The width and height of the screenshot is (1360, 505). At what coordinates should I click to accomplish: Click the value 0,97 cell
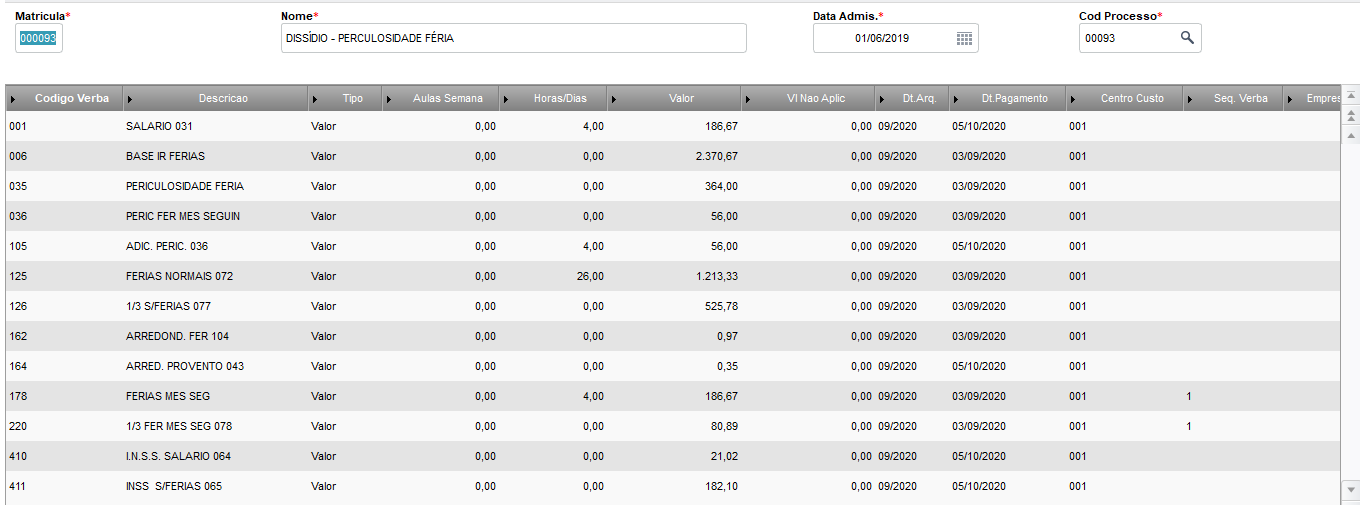tap(727, 336)
